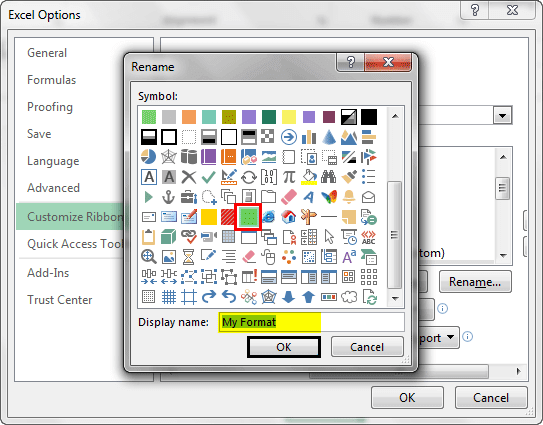543x425 pixels.
Task: Select the pie chart symbol
Action: click(149, 157)
